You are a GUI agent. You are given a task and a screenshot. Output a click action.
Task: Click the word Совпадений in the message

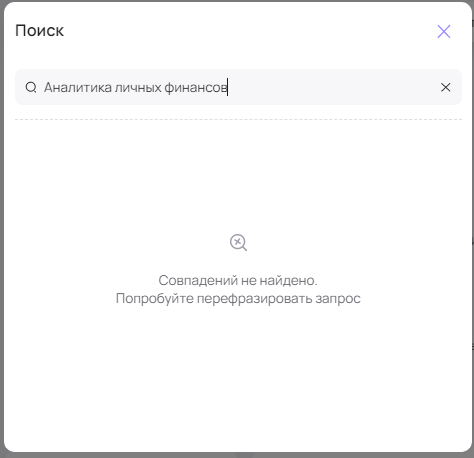click(x=198, y=280)
